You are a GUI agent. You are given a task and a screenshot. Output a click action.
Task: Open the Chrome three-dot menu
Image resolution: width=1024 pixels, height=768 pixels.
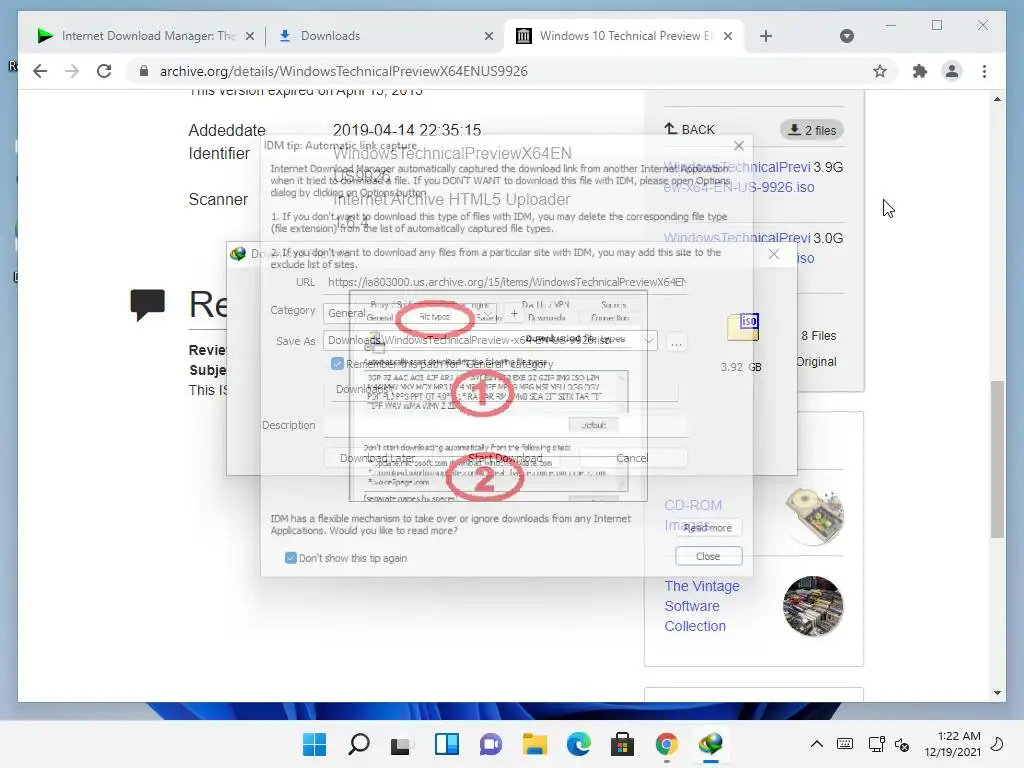[x=984, y=71]
